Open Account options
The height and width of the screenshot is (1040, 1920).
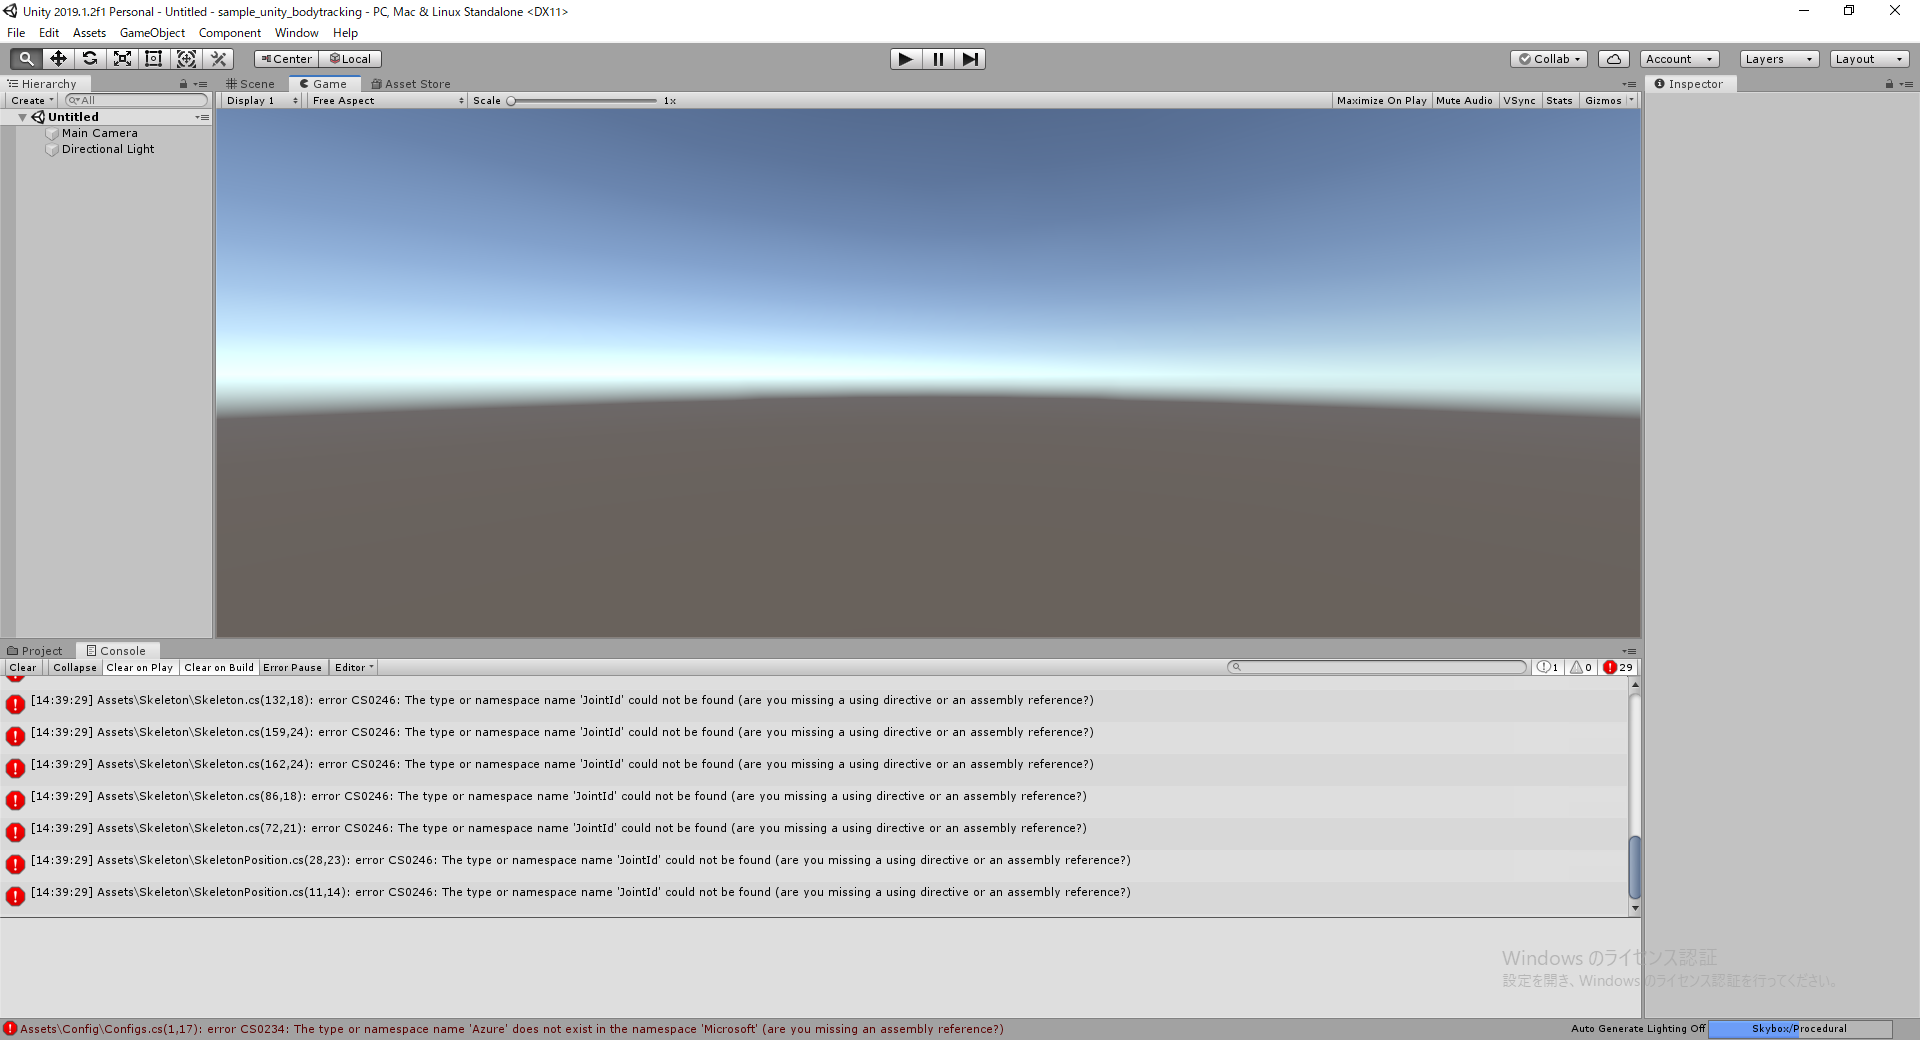point(1677,58)
